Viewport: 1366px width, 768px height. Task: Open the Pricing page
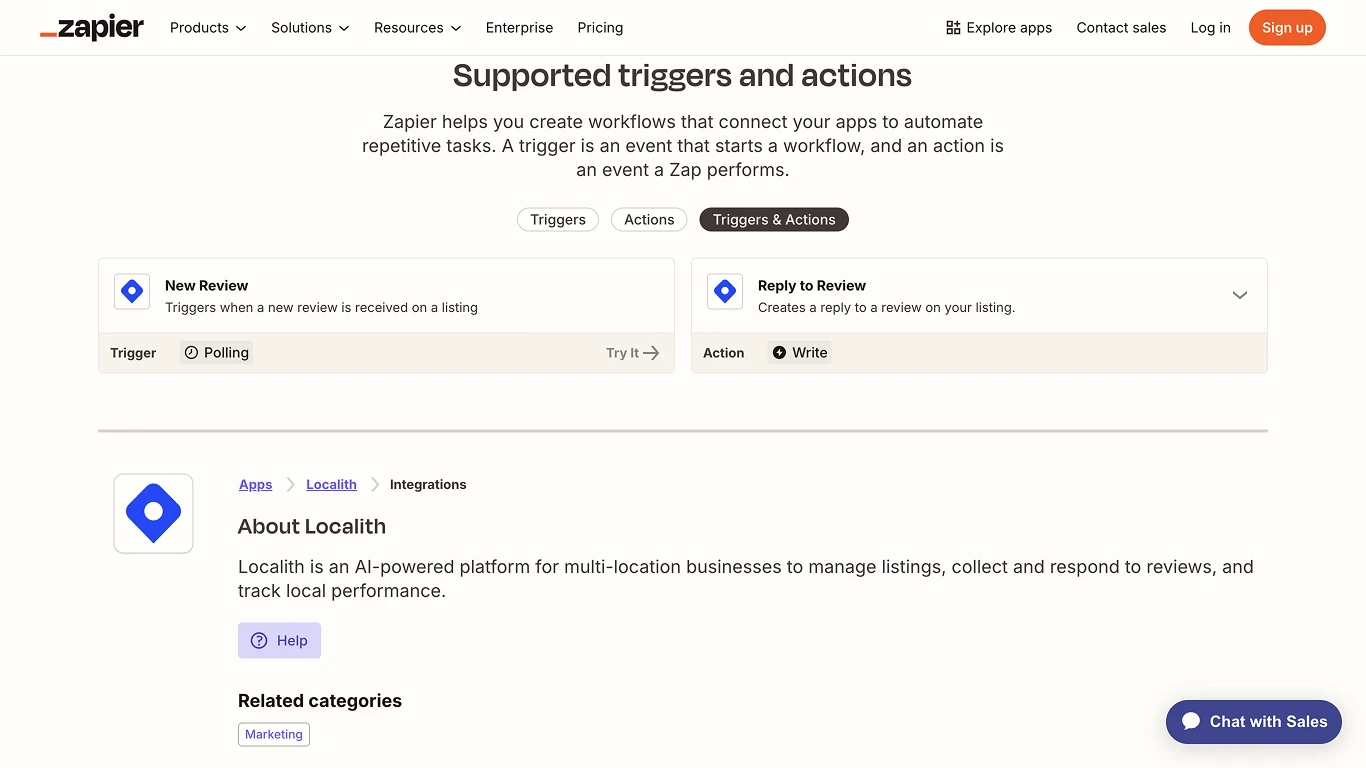pos(600,28)
